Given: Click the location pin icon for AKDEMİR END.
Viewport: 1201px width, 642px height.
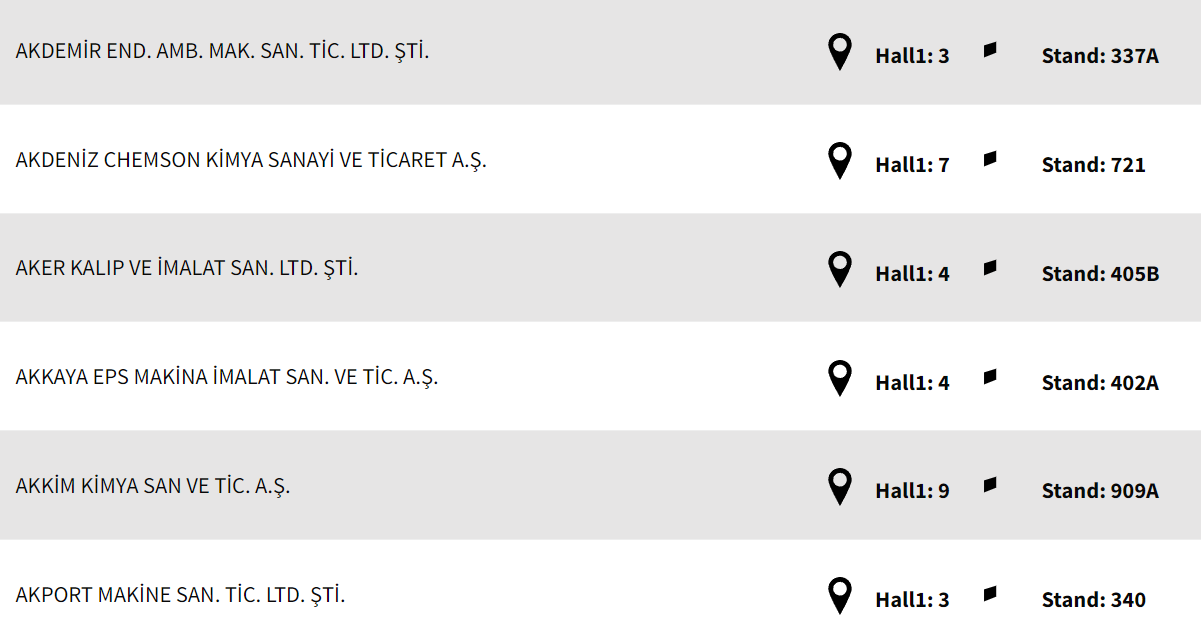Looking at the screenshot, I should 840,51.
